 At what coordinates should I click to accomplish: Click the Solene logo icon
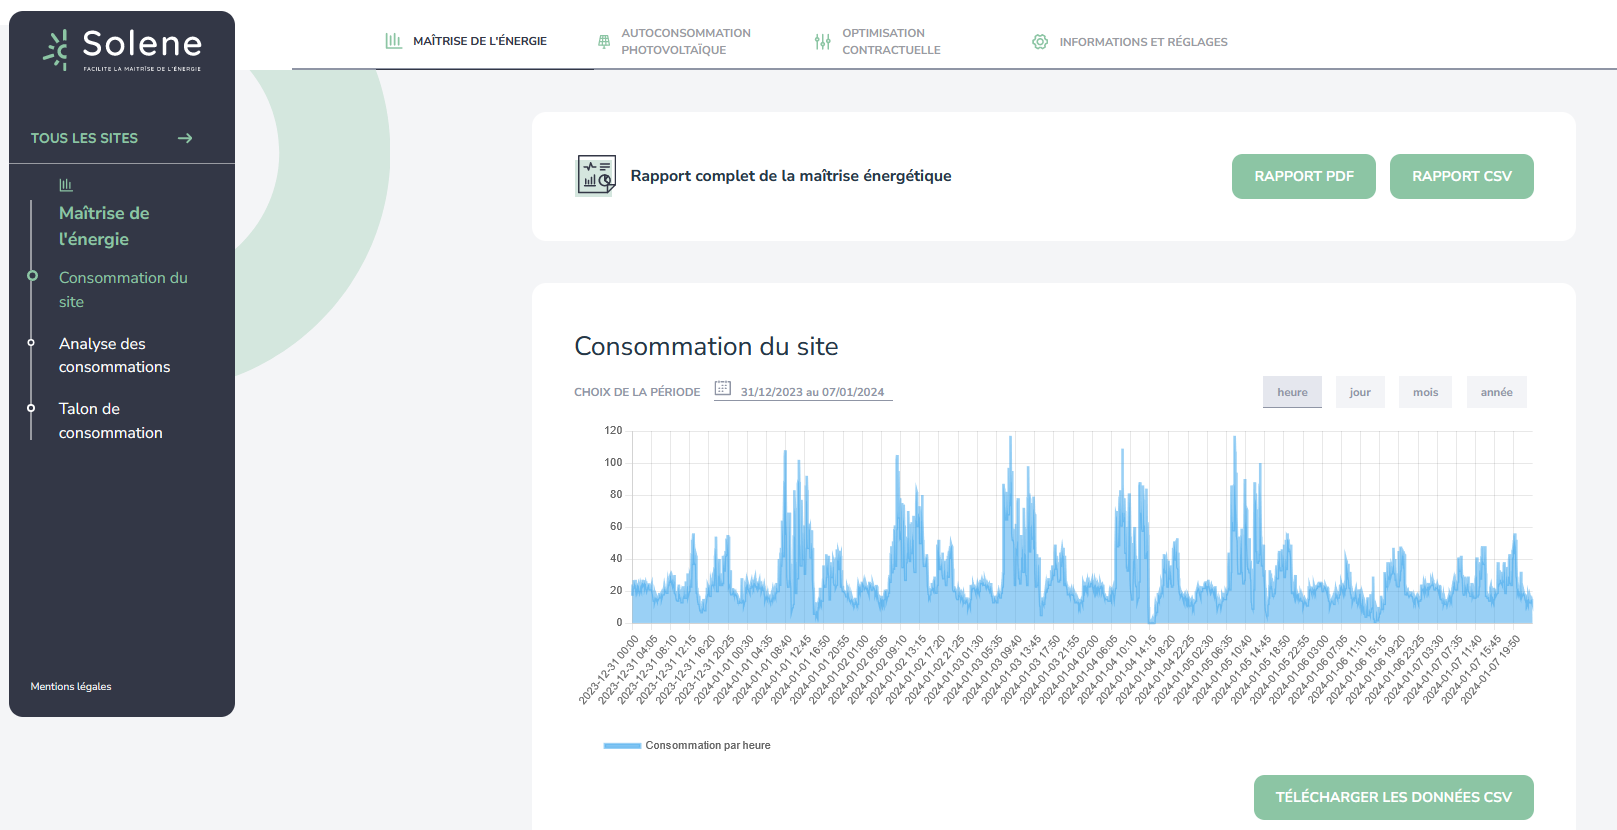click(57, 49)
